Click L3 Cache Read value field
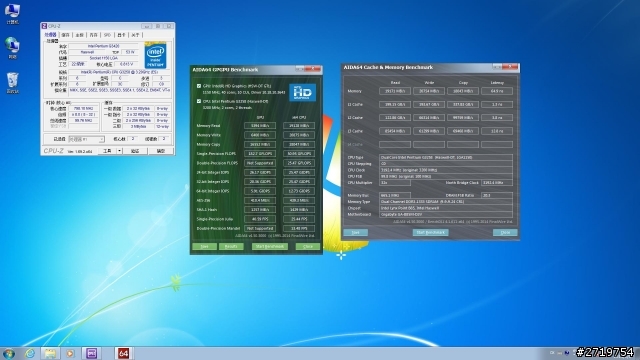The height and width of the screenshot is (360, 640). pos(395,131)
